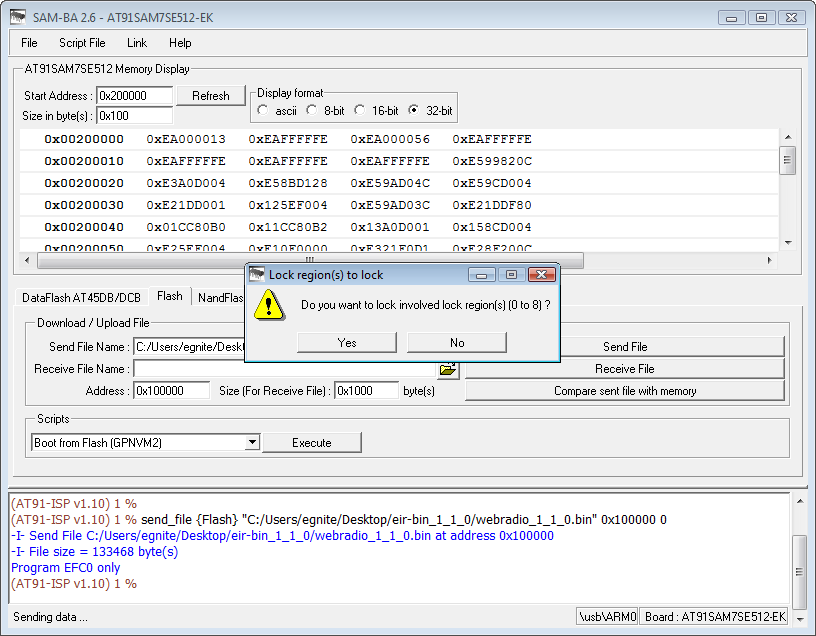Click the send_file command log line

pyautogui.click(x=339, y=519)
